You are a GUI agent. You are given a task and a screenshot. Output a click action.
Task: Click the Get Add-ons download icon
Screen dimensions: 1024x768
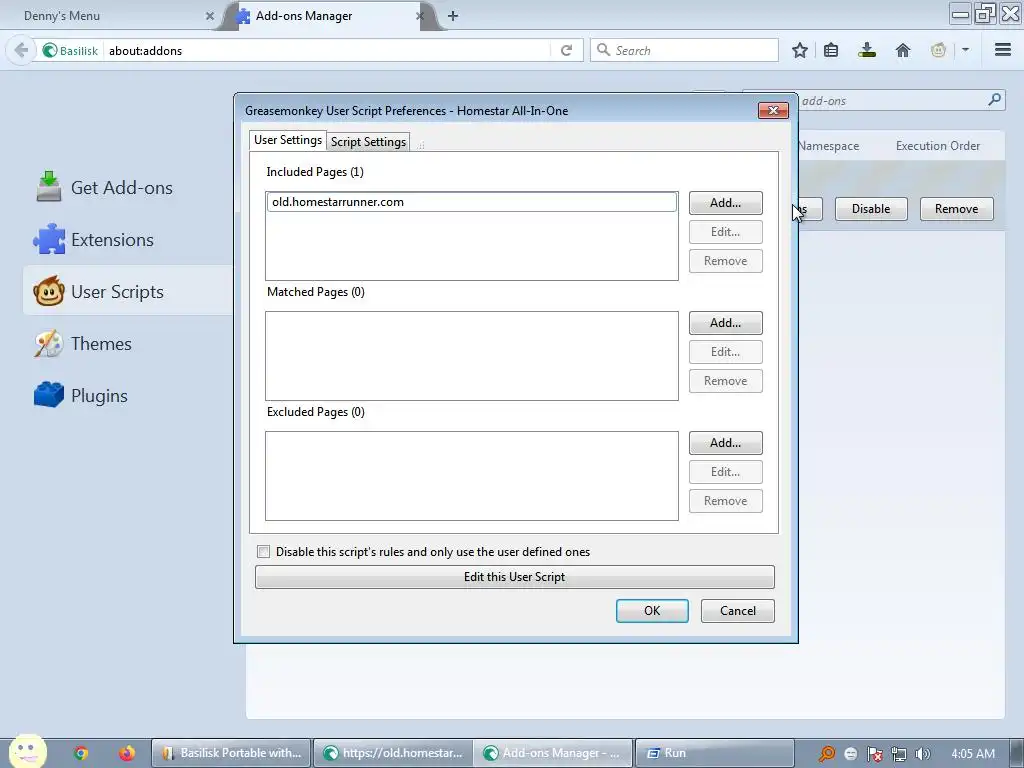point(49,187)
